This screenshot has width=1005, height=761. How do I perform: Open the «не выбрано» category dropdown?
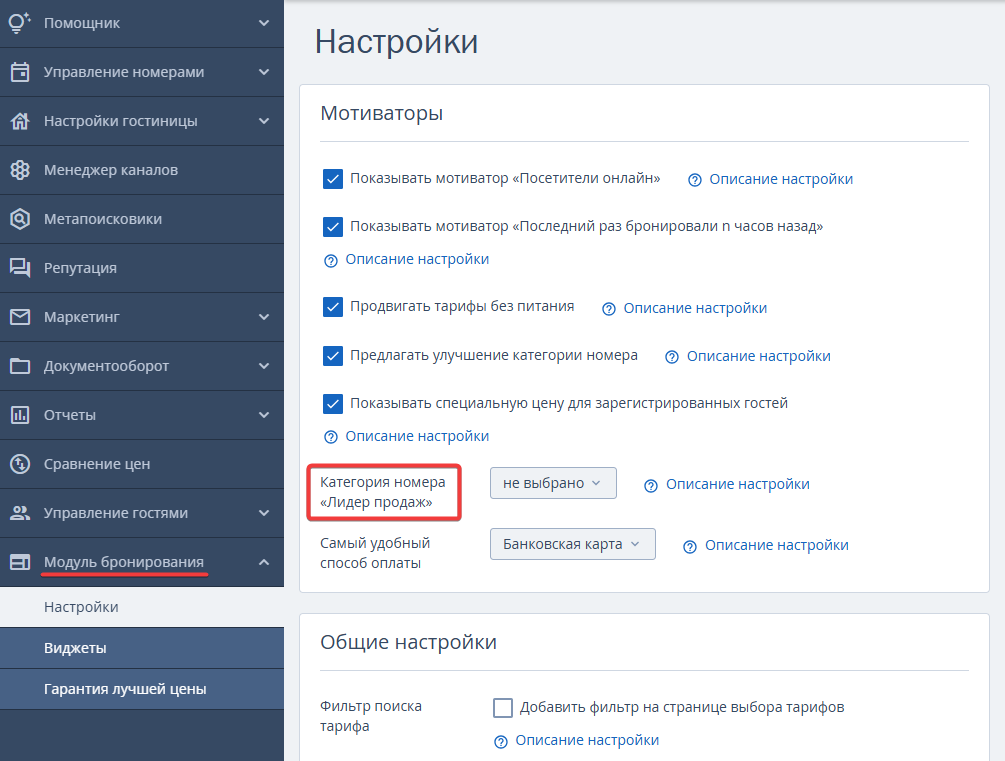pos(553,483)
